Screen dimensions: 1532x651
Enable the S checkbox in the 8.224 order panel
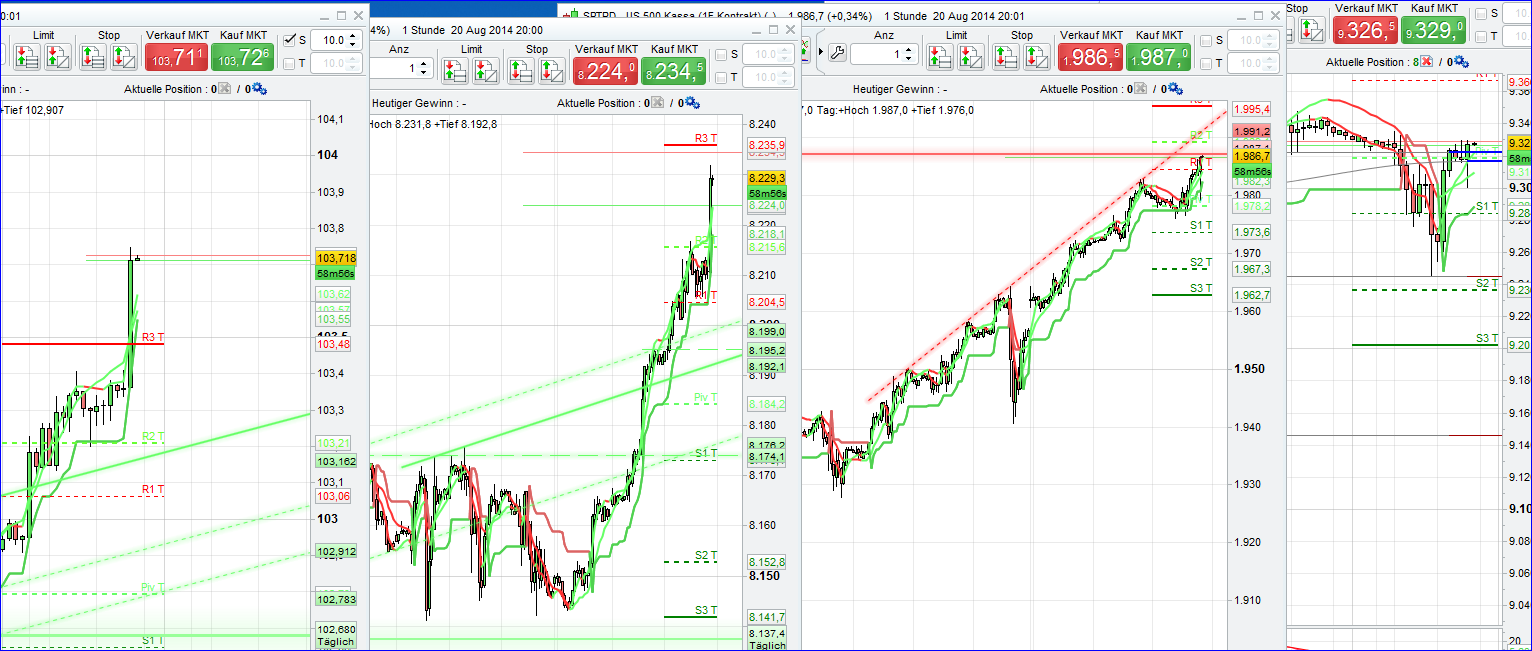click(x=720, y=54)
